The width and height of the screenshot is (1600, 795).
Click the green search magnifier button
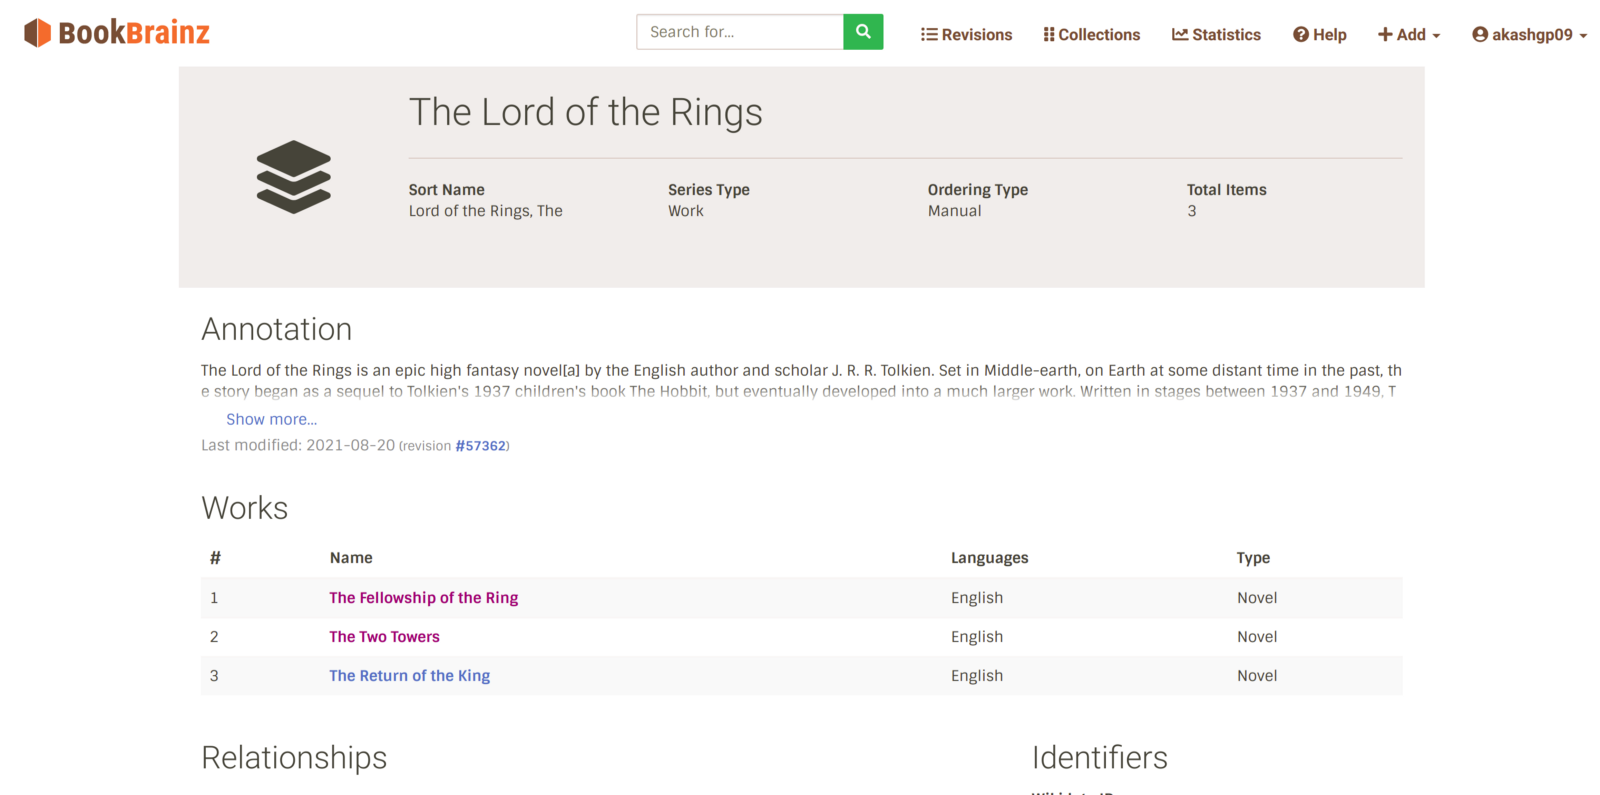(863, 32)
